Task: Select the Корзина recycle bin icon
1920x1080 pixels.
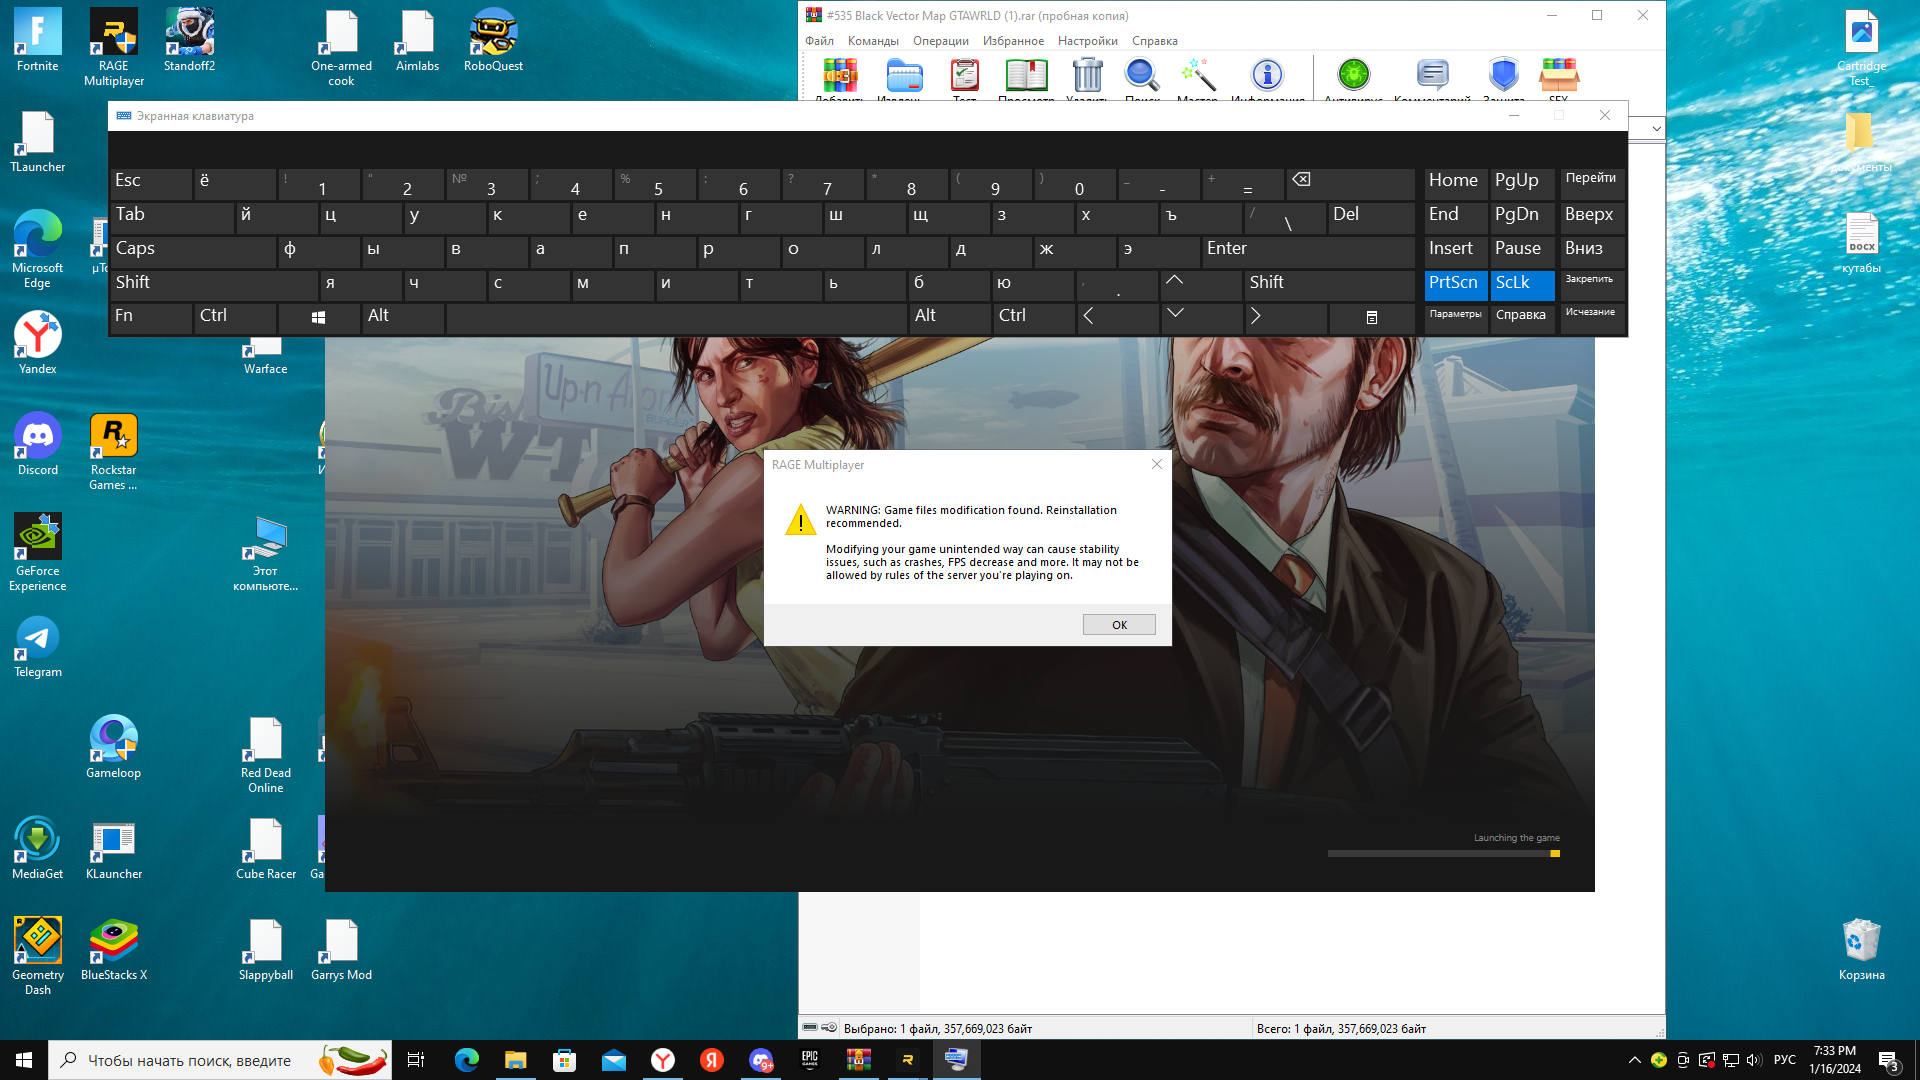Action: click(x=1861, y=950)
